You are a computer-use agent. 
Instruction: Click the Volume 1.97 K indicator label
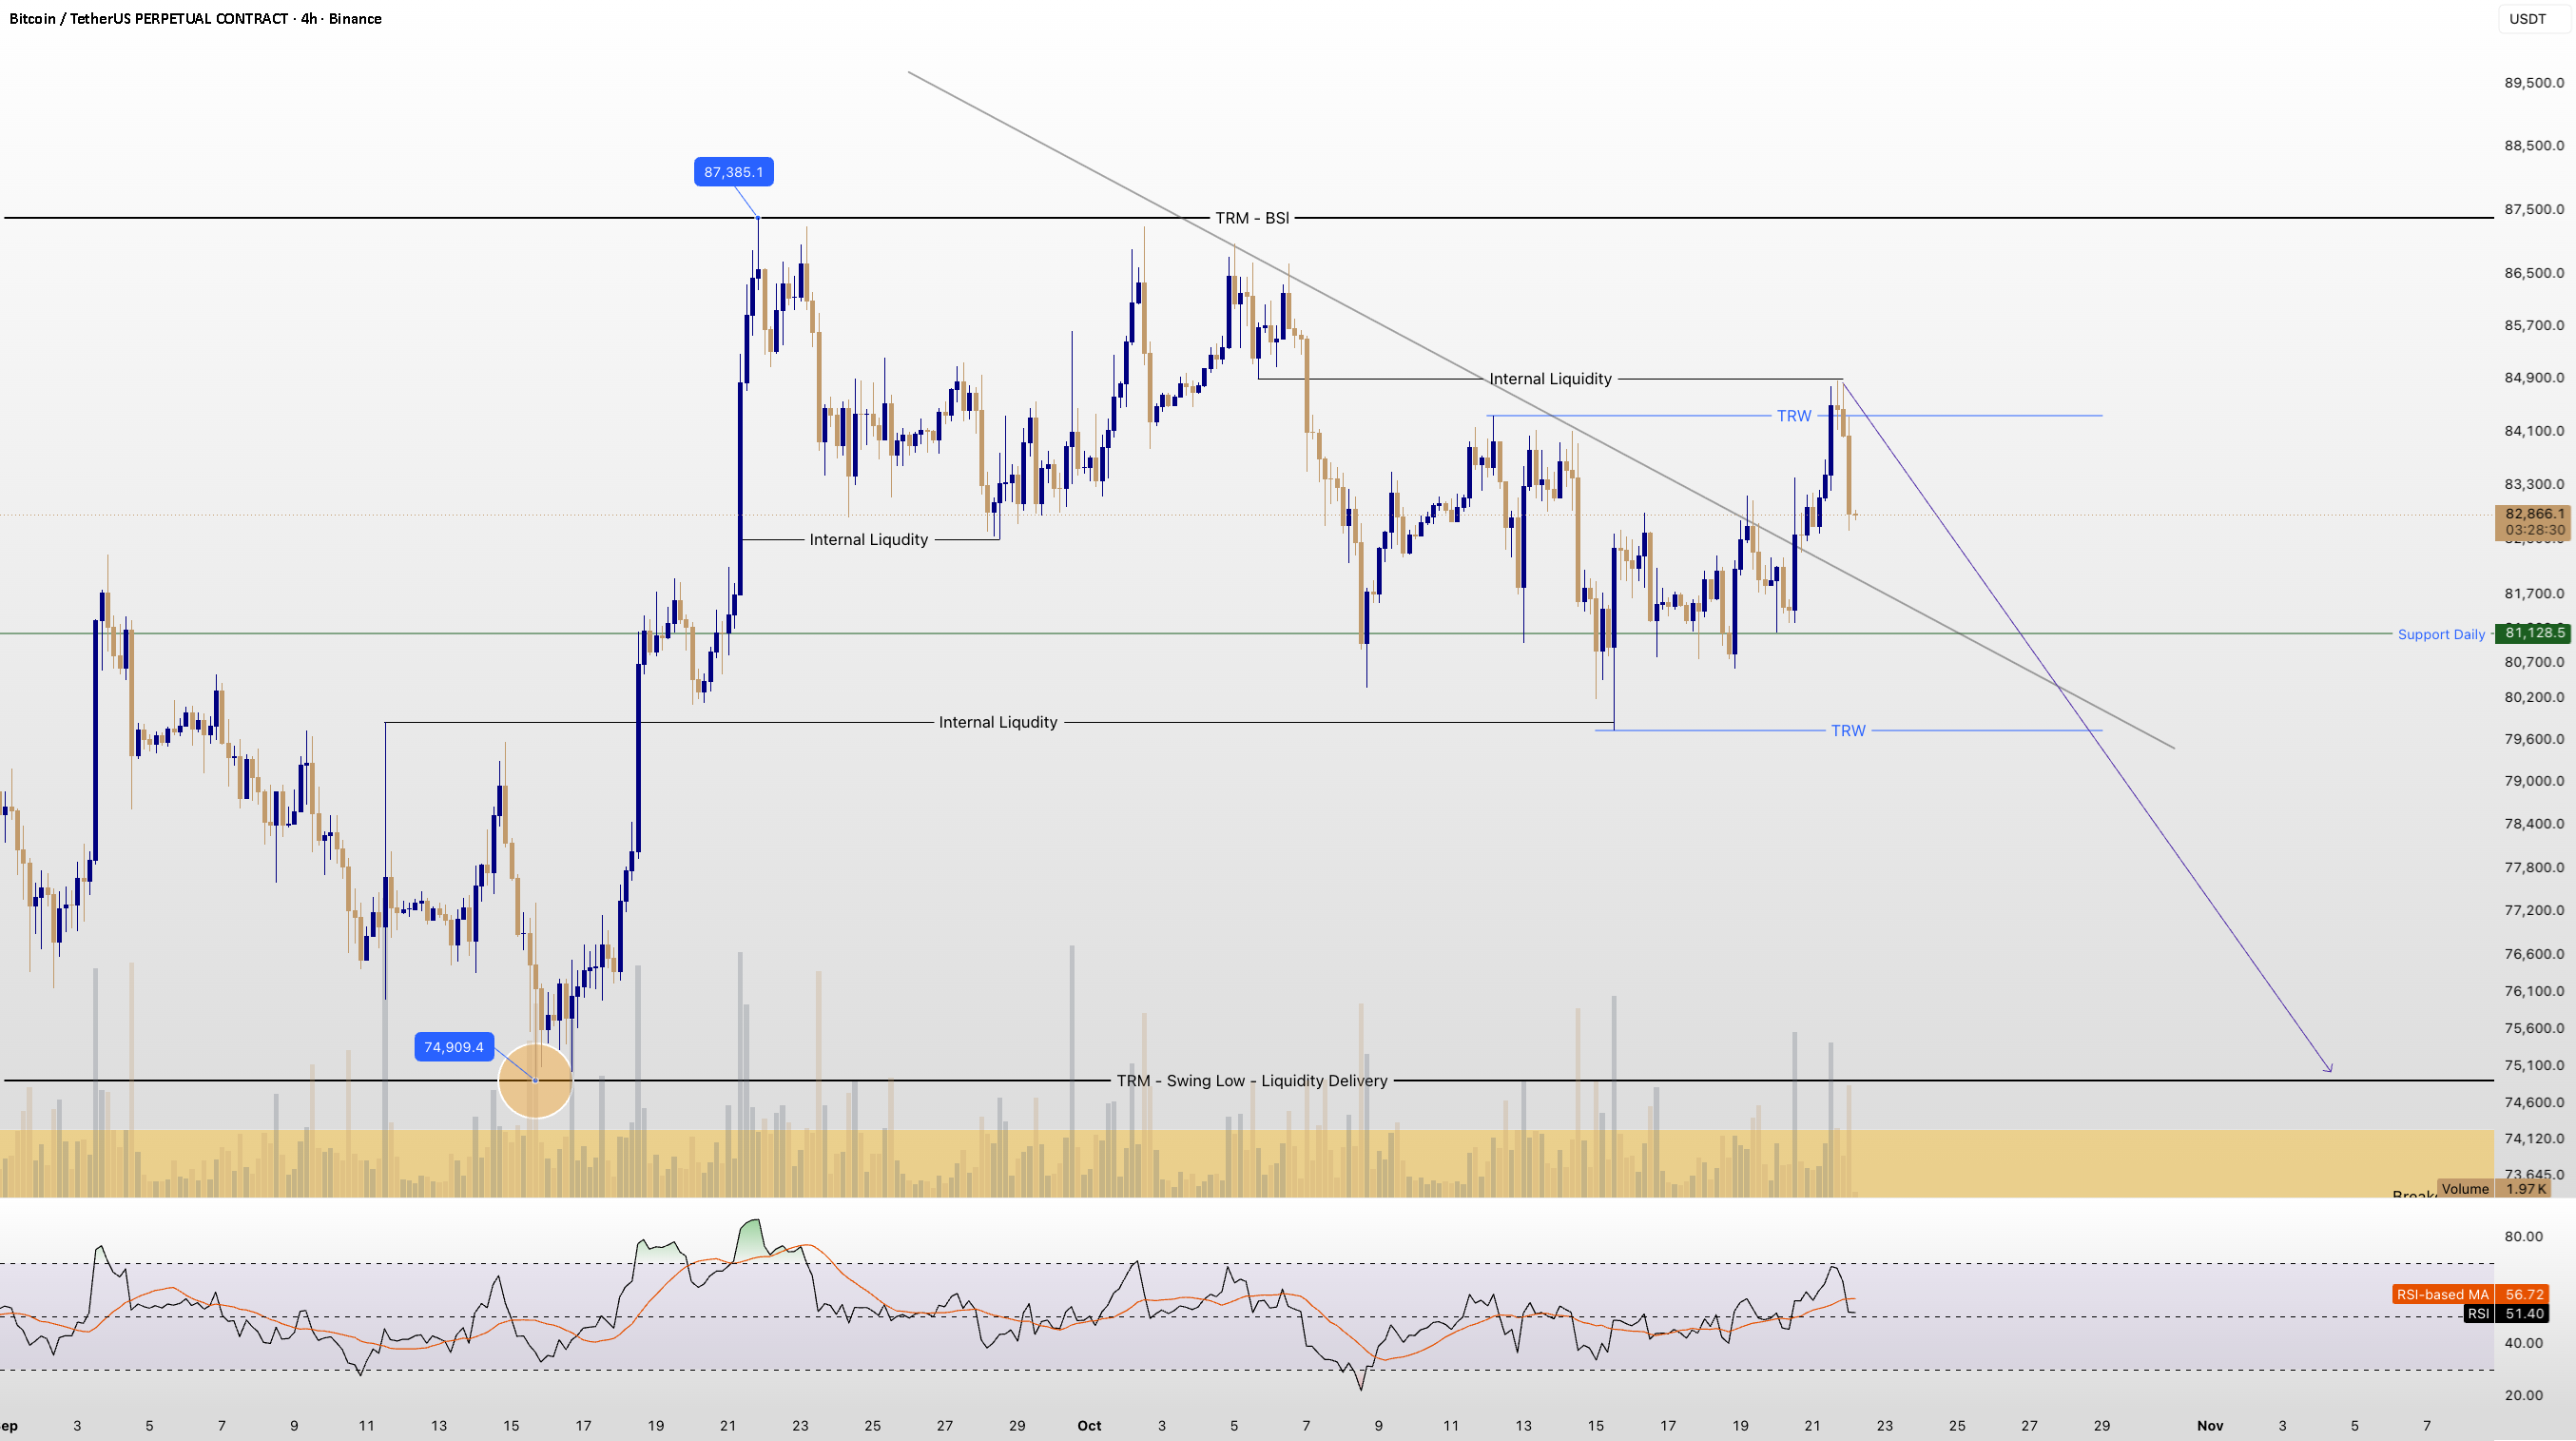(2494, 1188)
